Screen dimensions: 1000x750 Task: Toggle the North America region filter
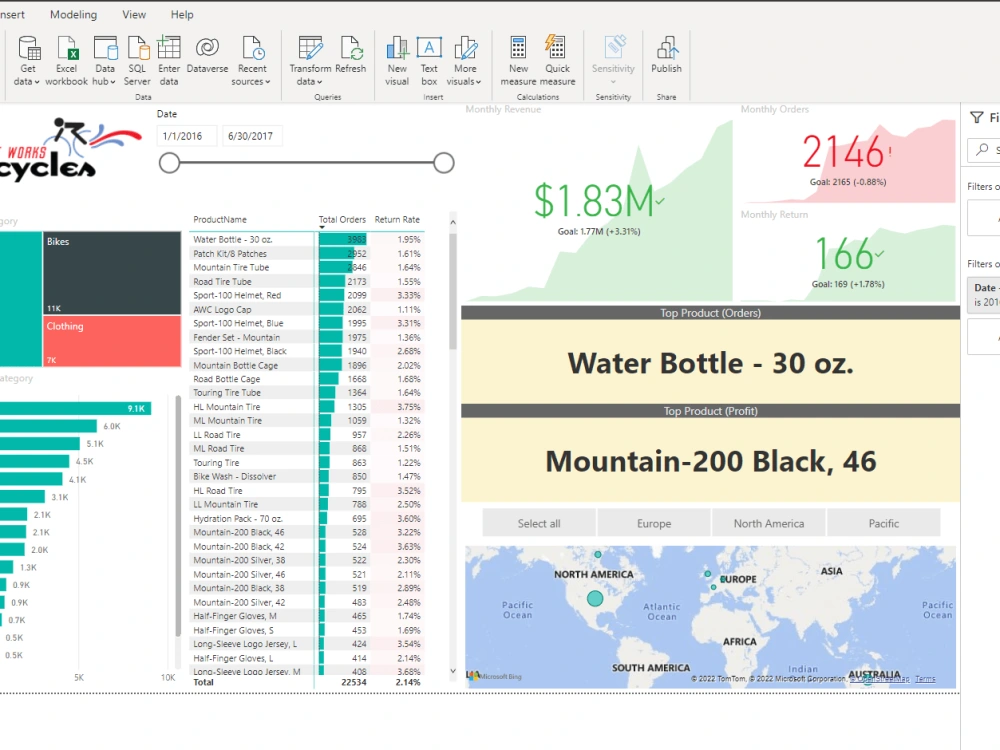coord(768,522)
